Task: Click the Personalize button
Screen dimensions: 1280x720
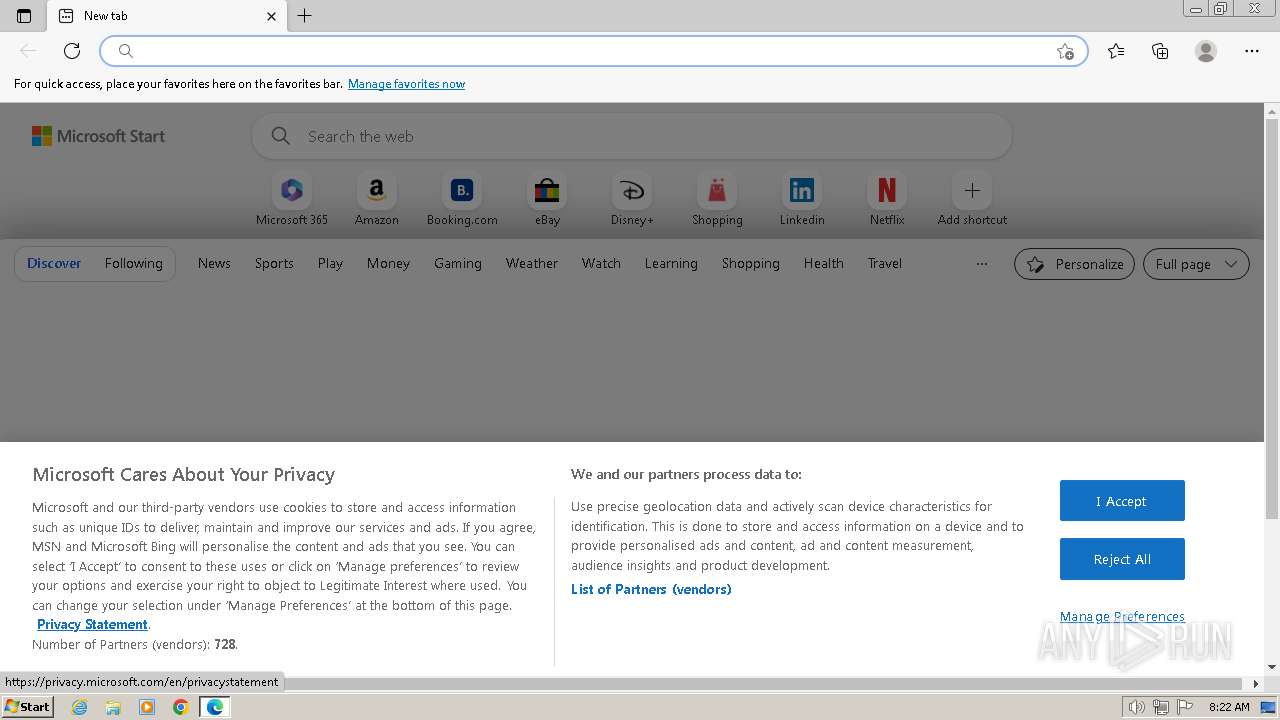Action: [1074, 264]
